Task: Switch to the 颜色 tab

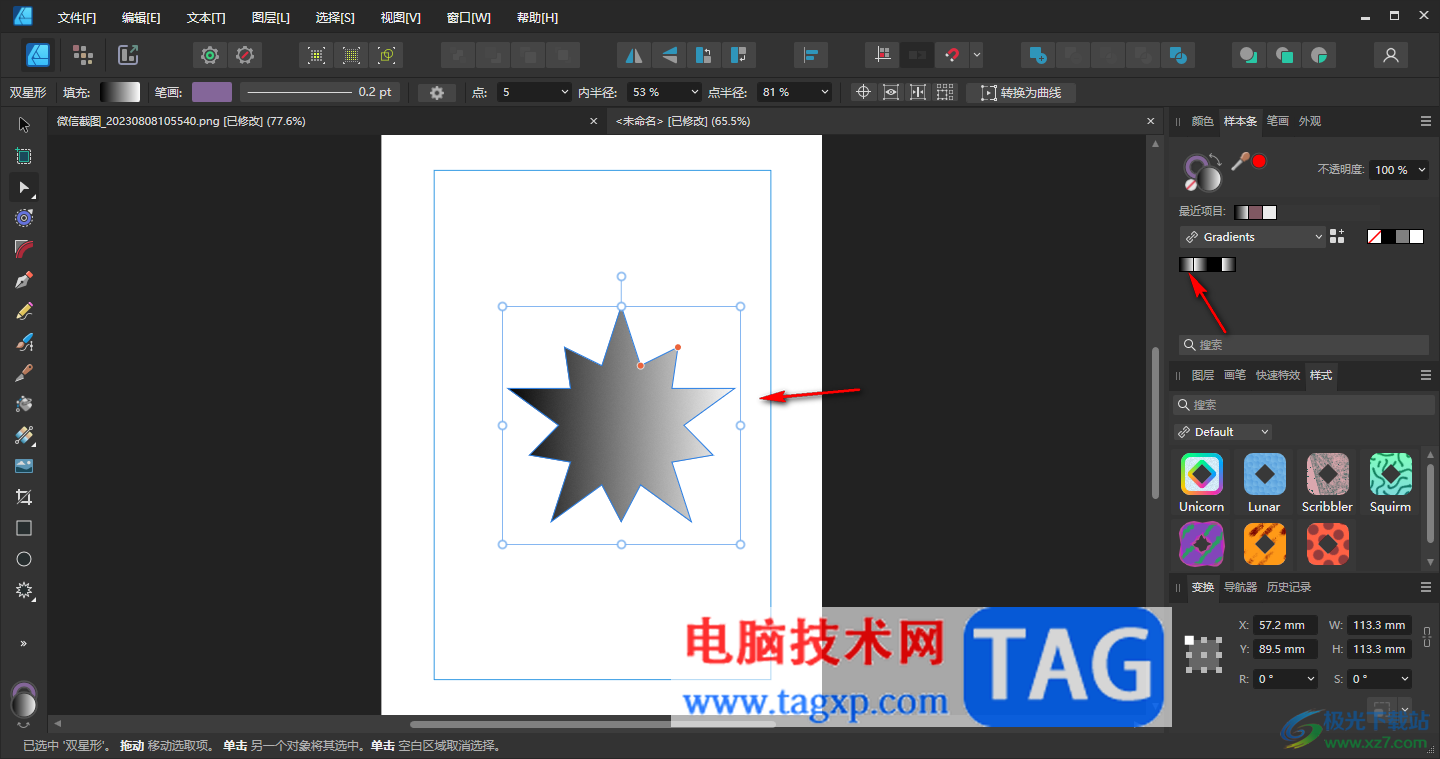Action: (1202, 121)
